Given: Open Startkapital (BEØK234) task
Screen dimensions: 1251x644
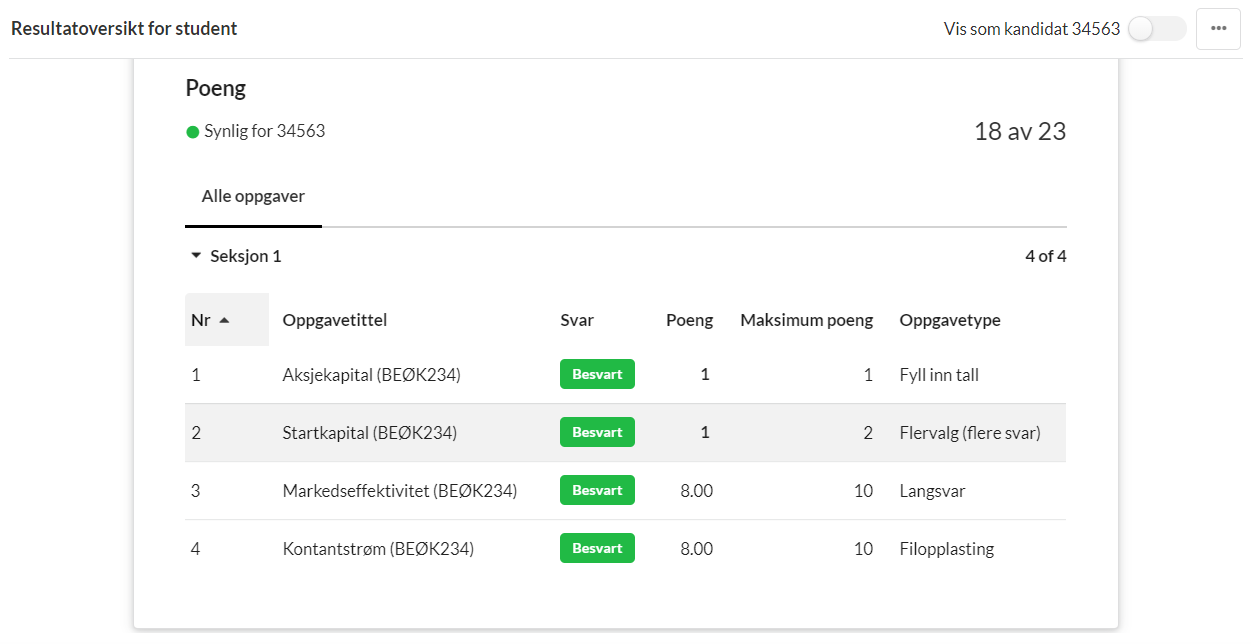Looking at the screenshot, I should click(370, 433).
